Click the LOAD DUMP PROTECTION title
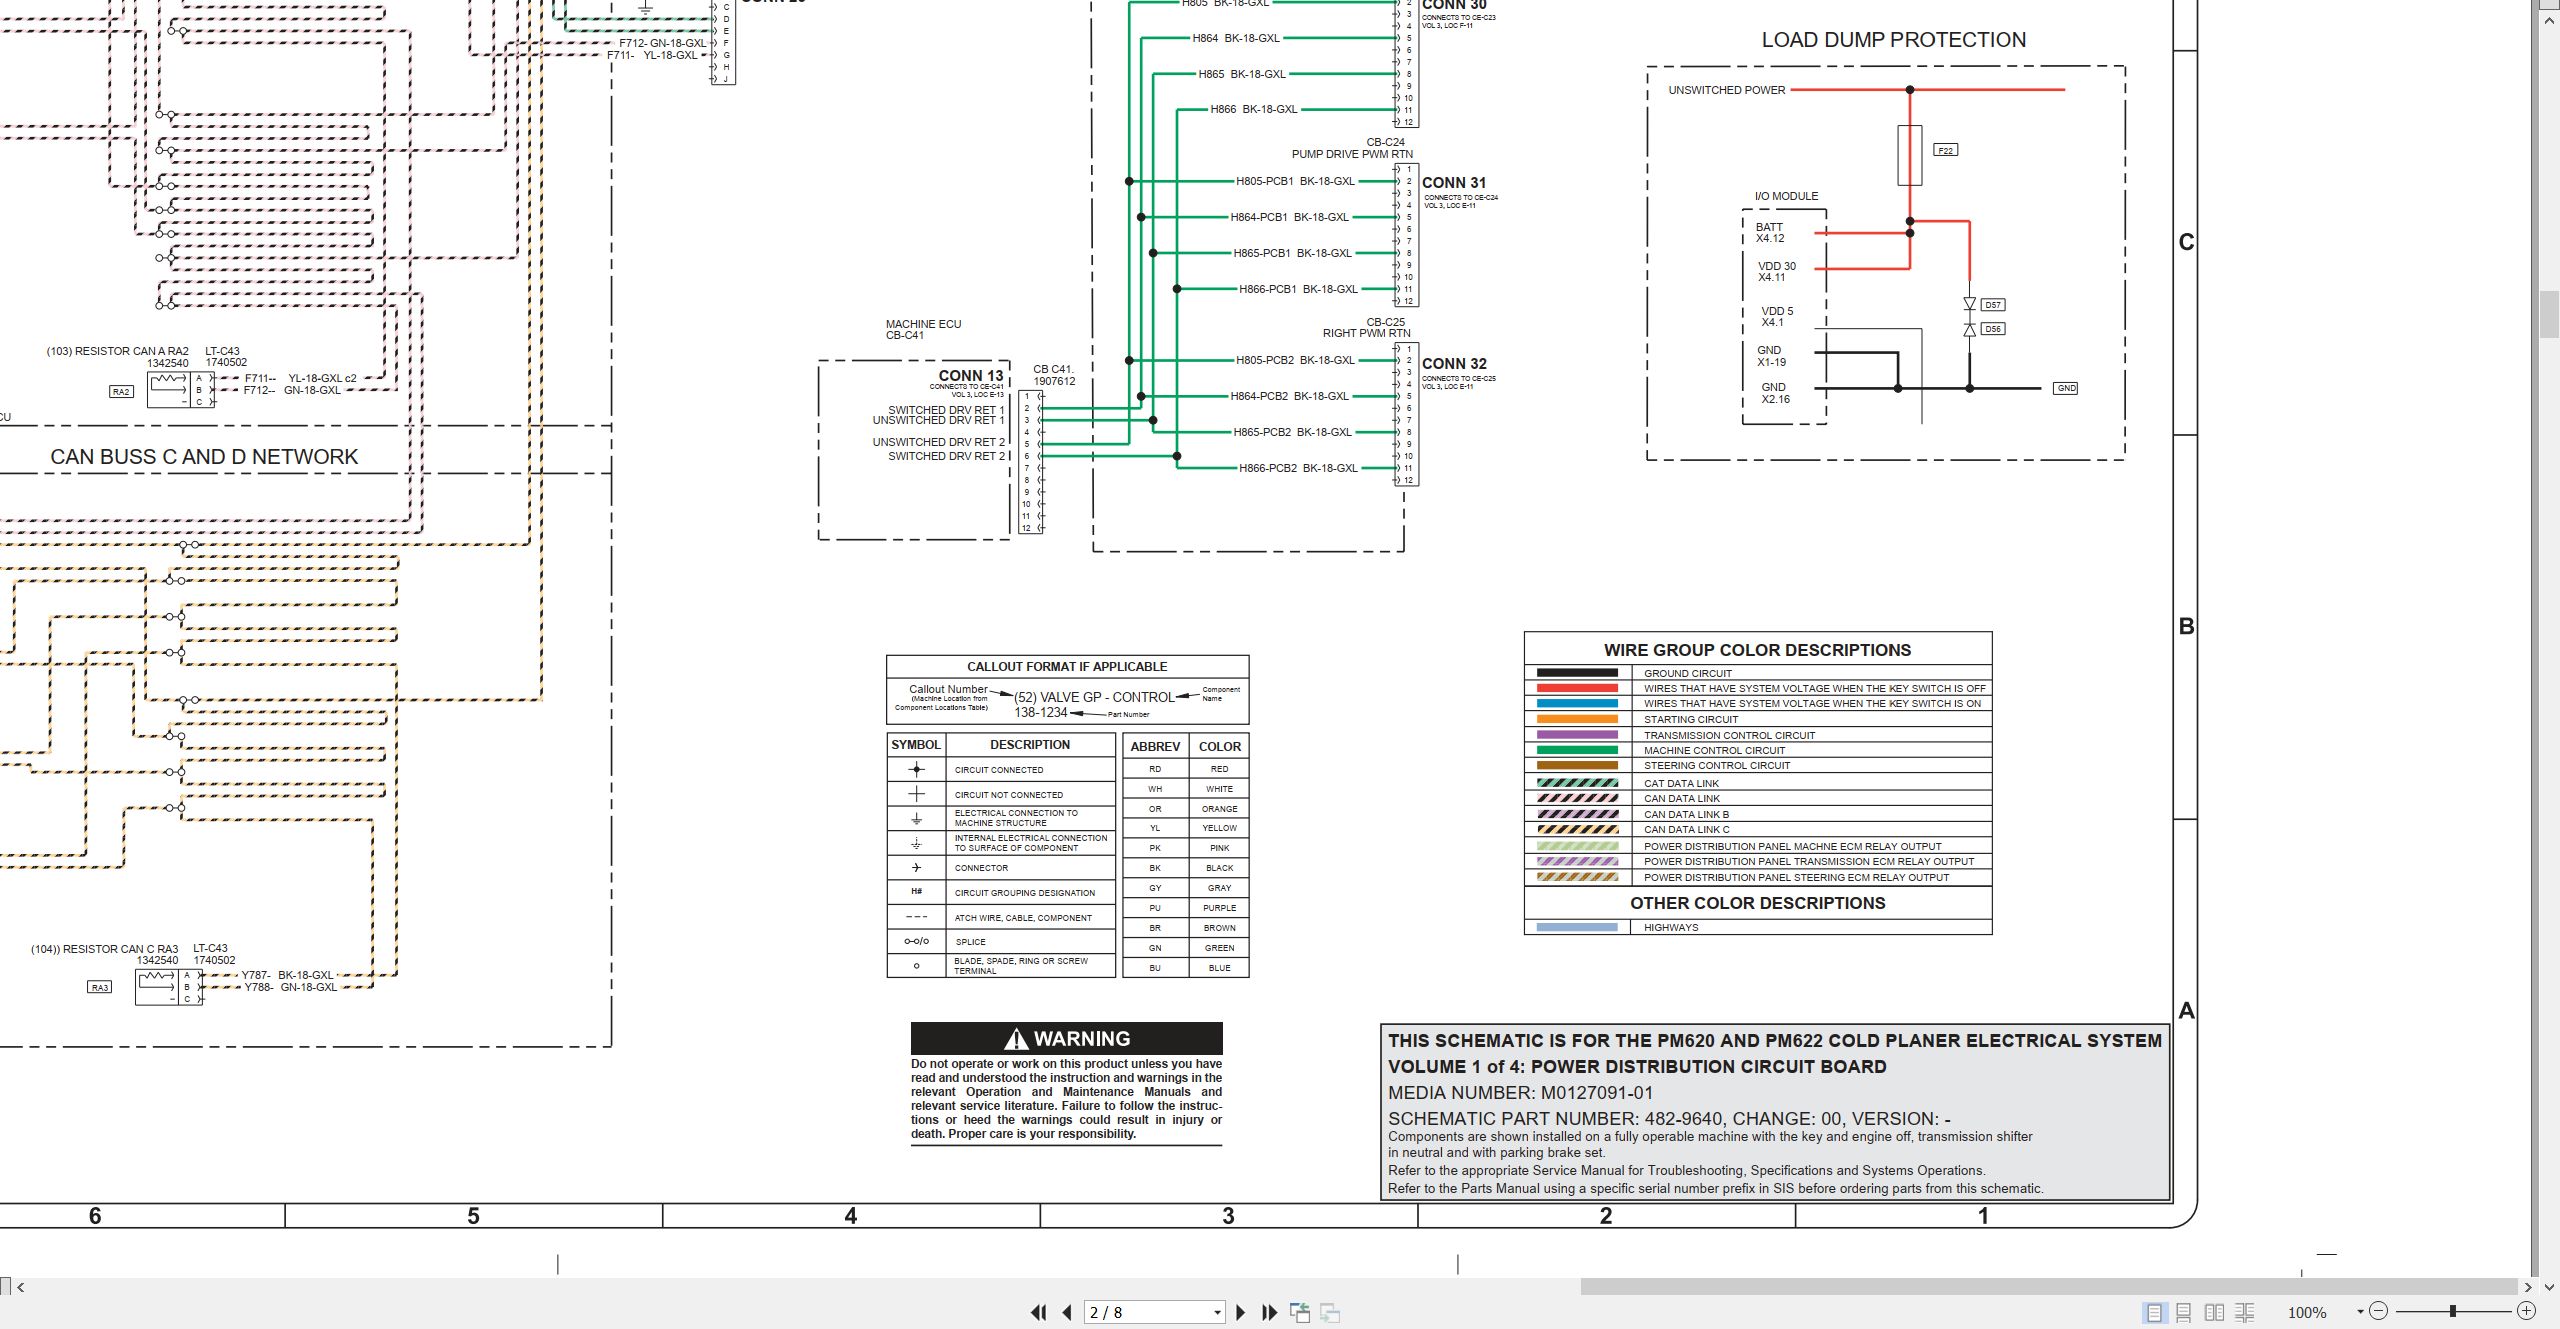 (x=1893, y=40)
